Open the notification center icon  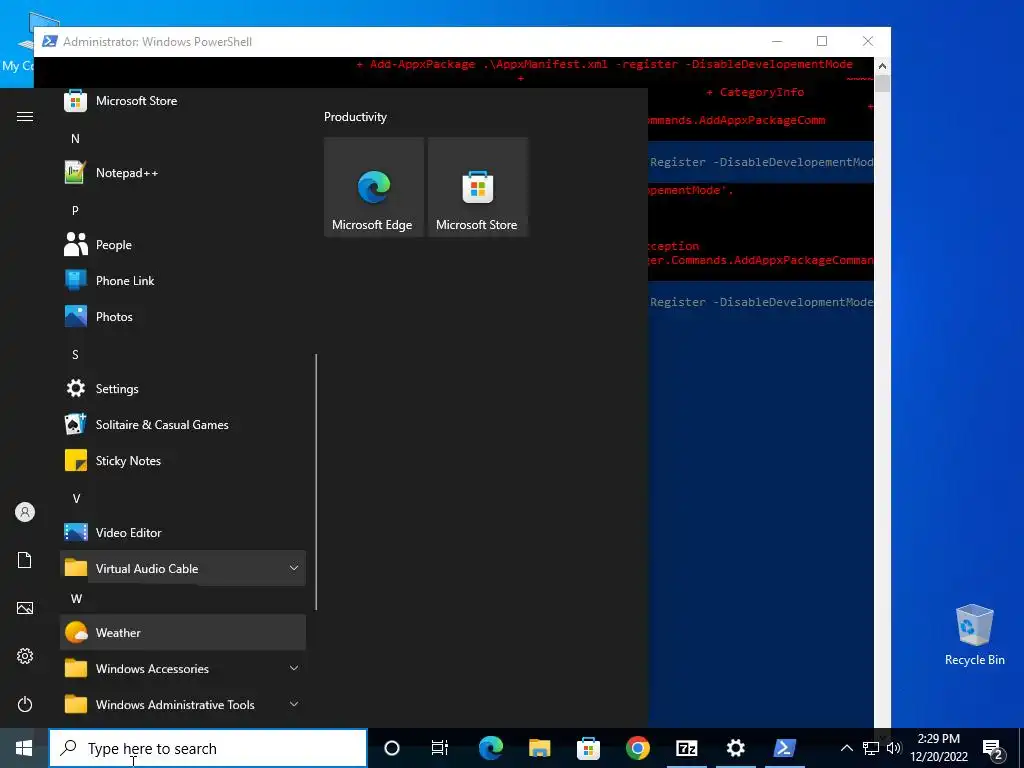[x=993, y=748]
